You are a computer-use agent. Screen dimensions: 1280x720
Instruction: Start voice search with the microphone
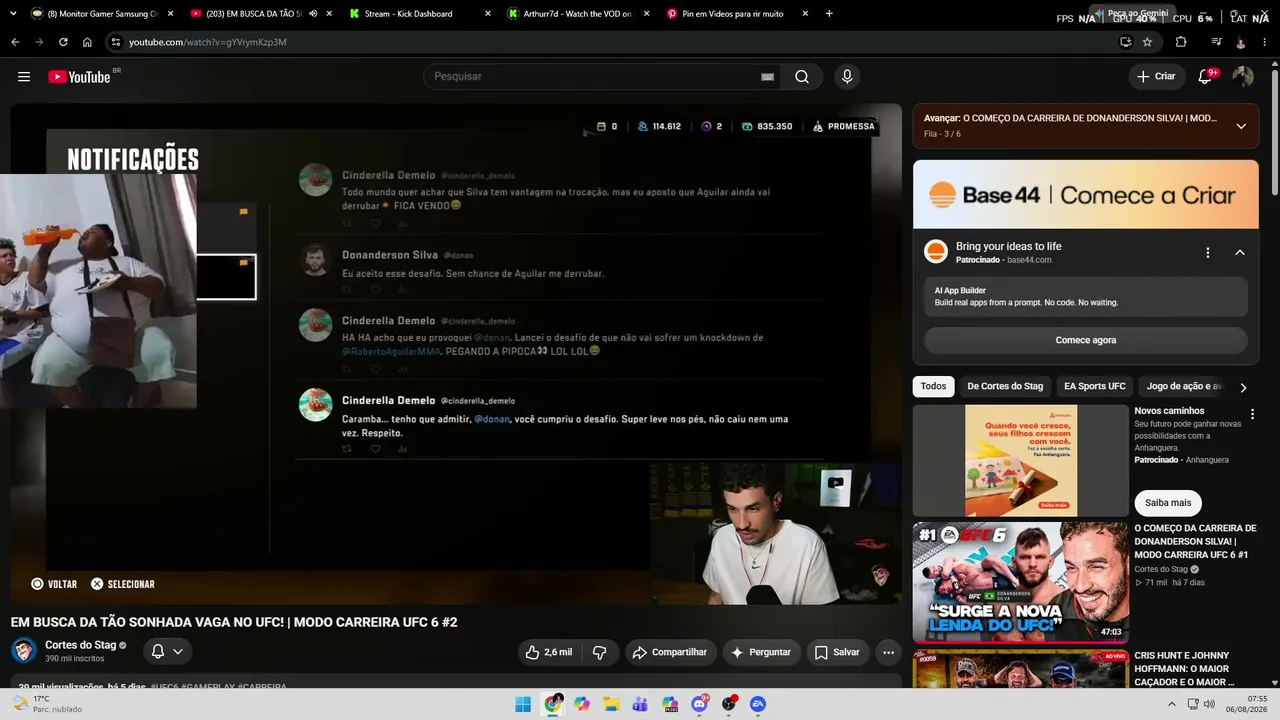click(847, 77)
